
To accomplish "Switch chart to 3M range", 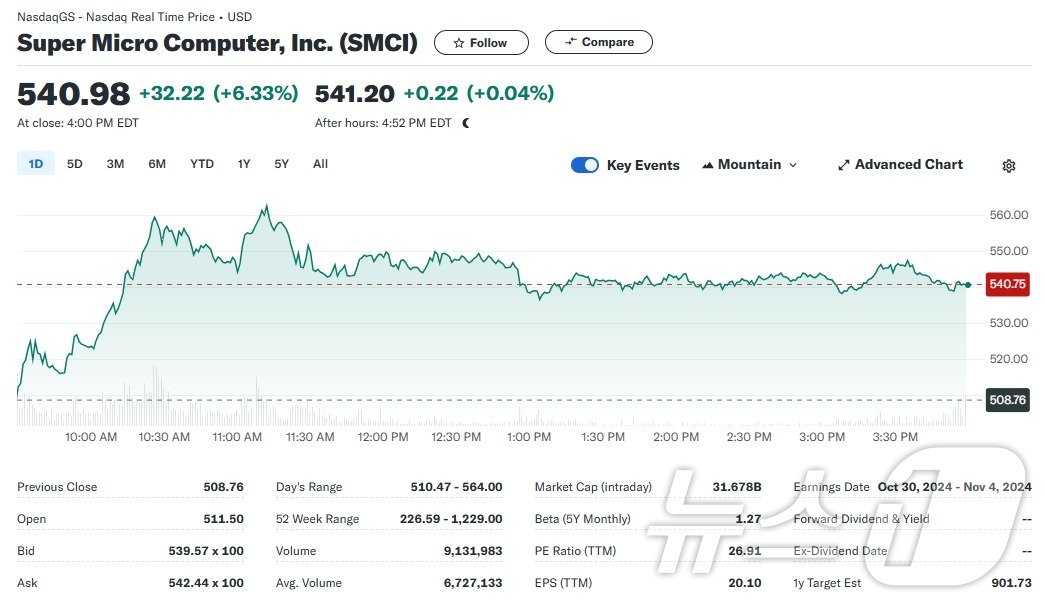I will coord(115,164).
